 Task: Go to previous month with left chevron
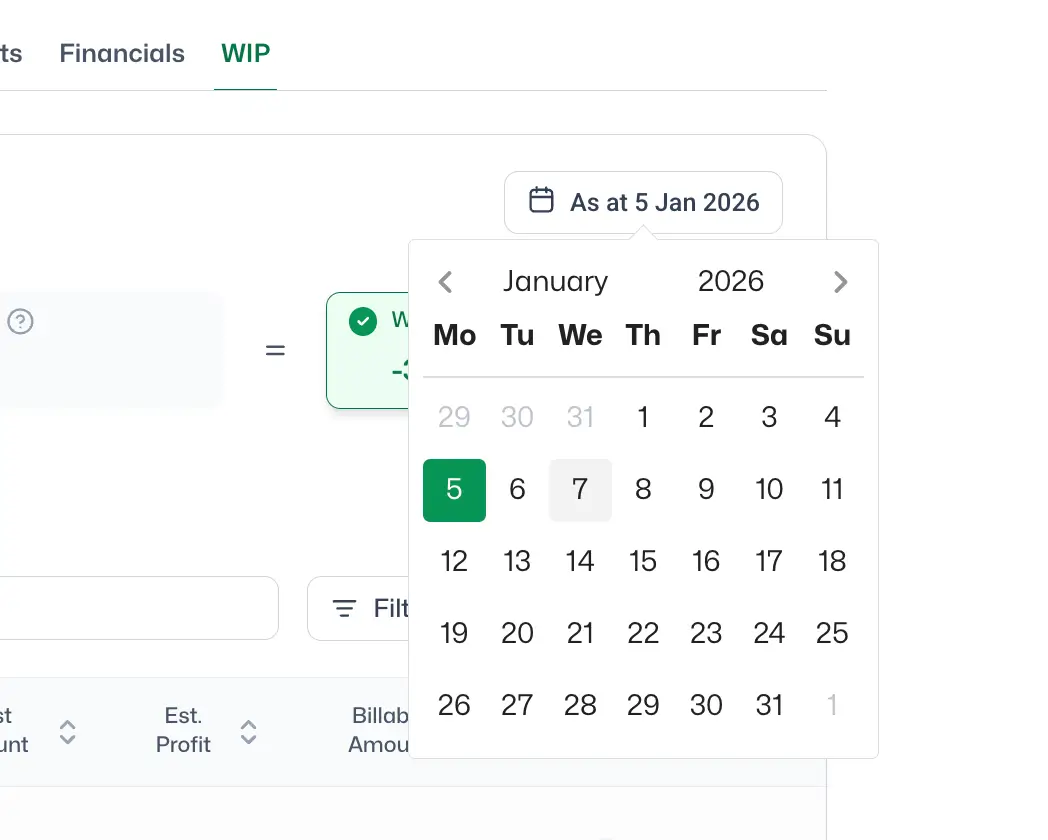446,282
